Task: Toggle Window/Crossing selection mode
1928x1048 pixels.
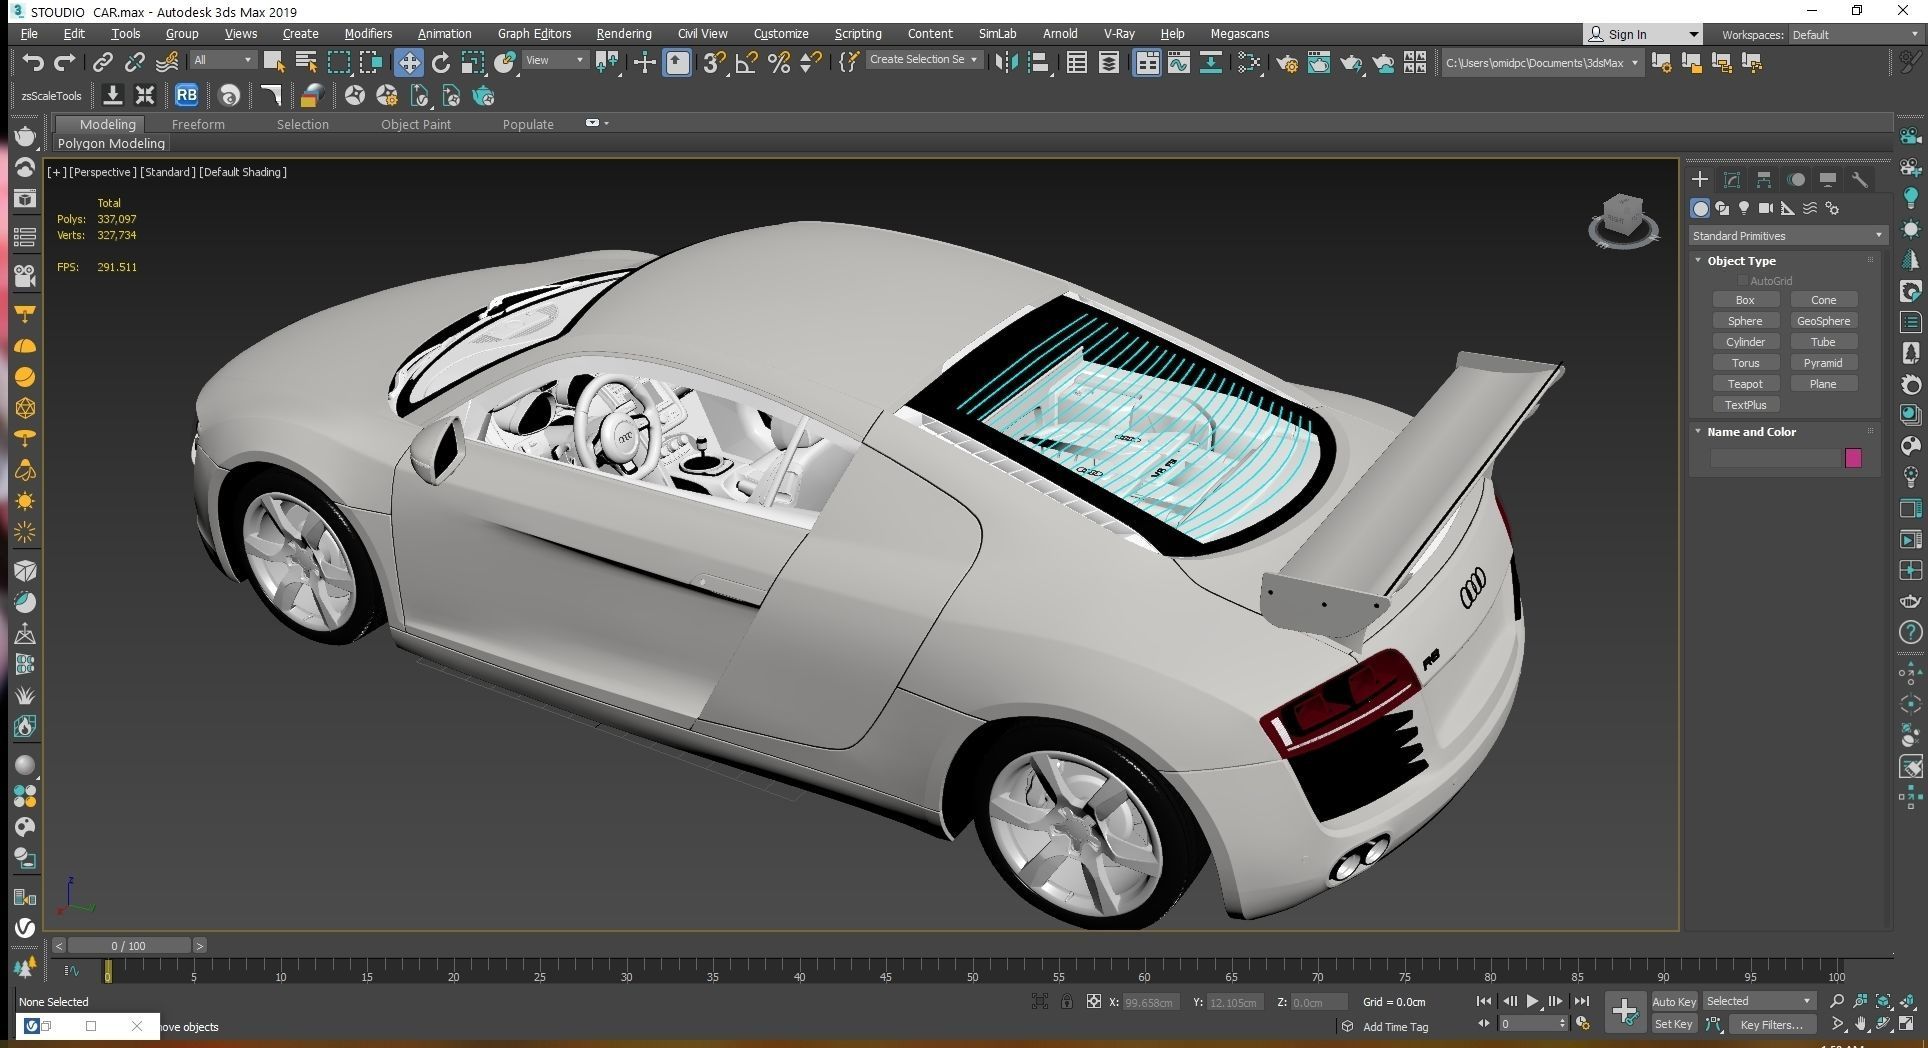Action: tap(371, 62)
